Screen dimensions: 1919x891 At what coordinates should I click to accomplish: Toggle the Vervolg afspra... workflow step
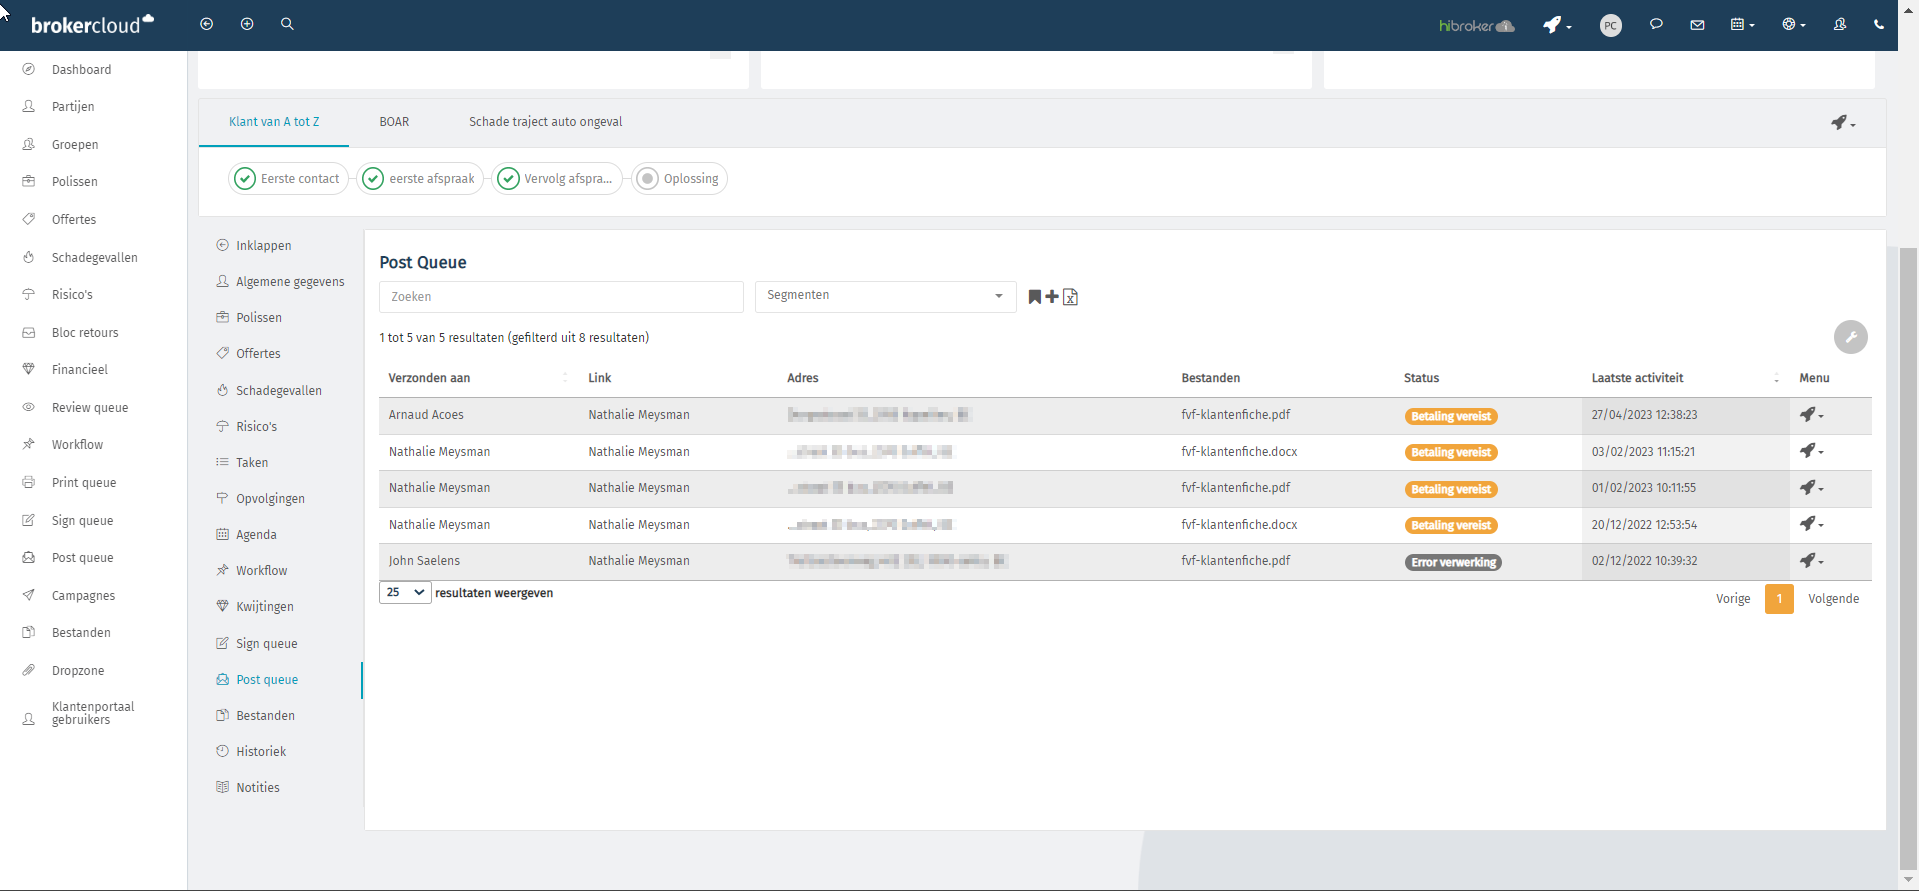[557, 179]
